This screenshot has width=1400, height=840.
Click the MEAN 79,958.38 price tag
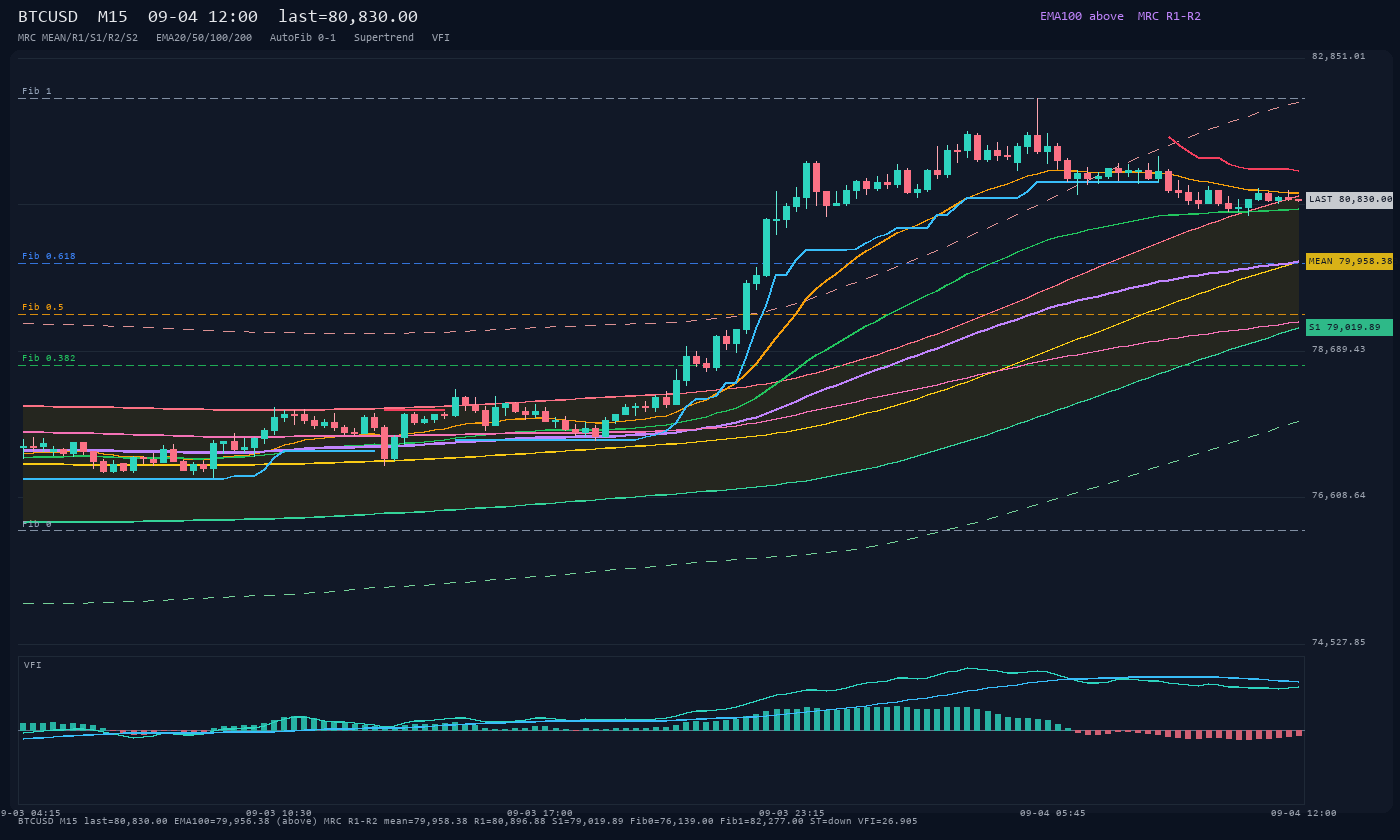1349,261
